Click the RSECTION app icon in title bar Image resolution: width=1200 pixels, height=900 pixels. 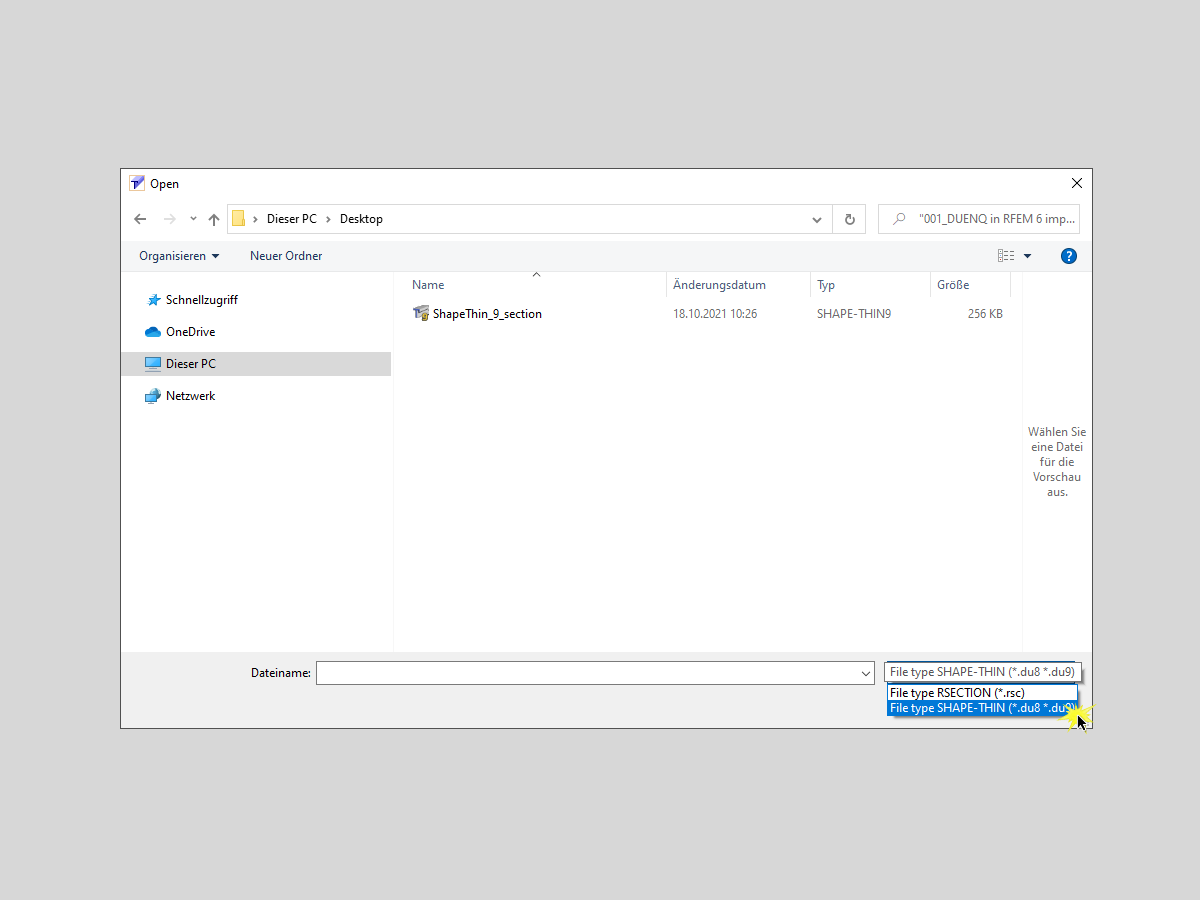[x=136, y=183]
